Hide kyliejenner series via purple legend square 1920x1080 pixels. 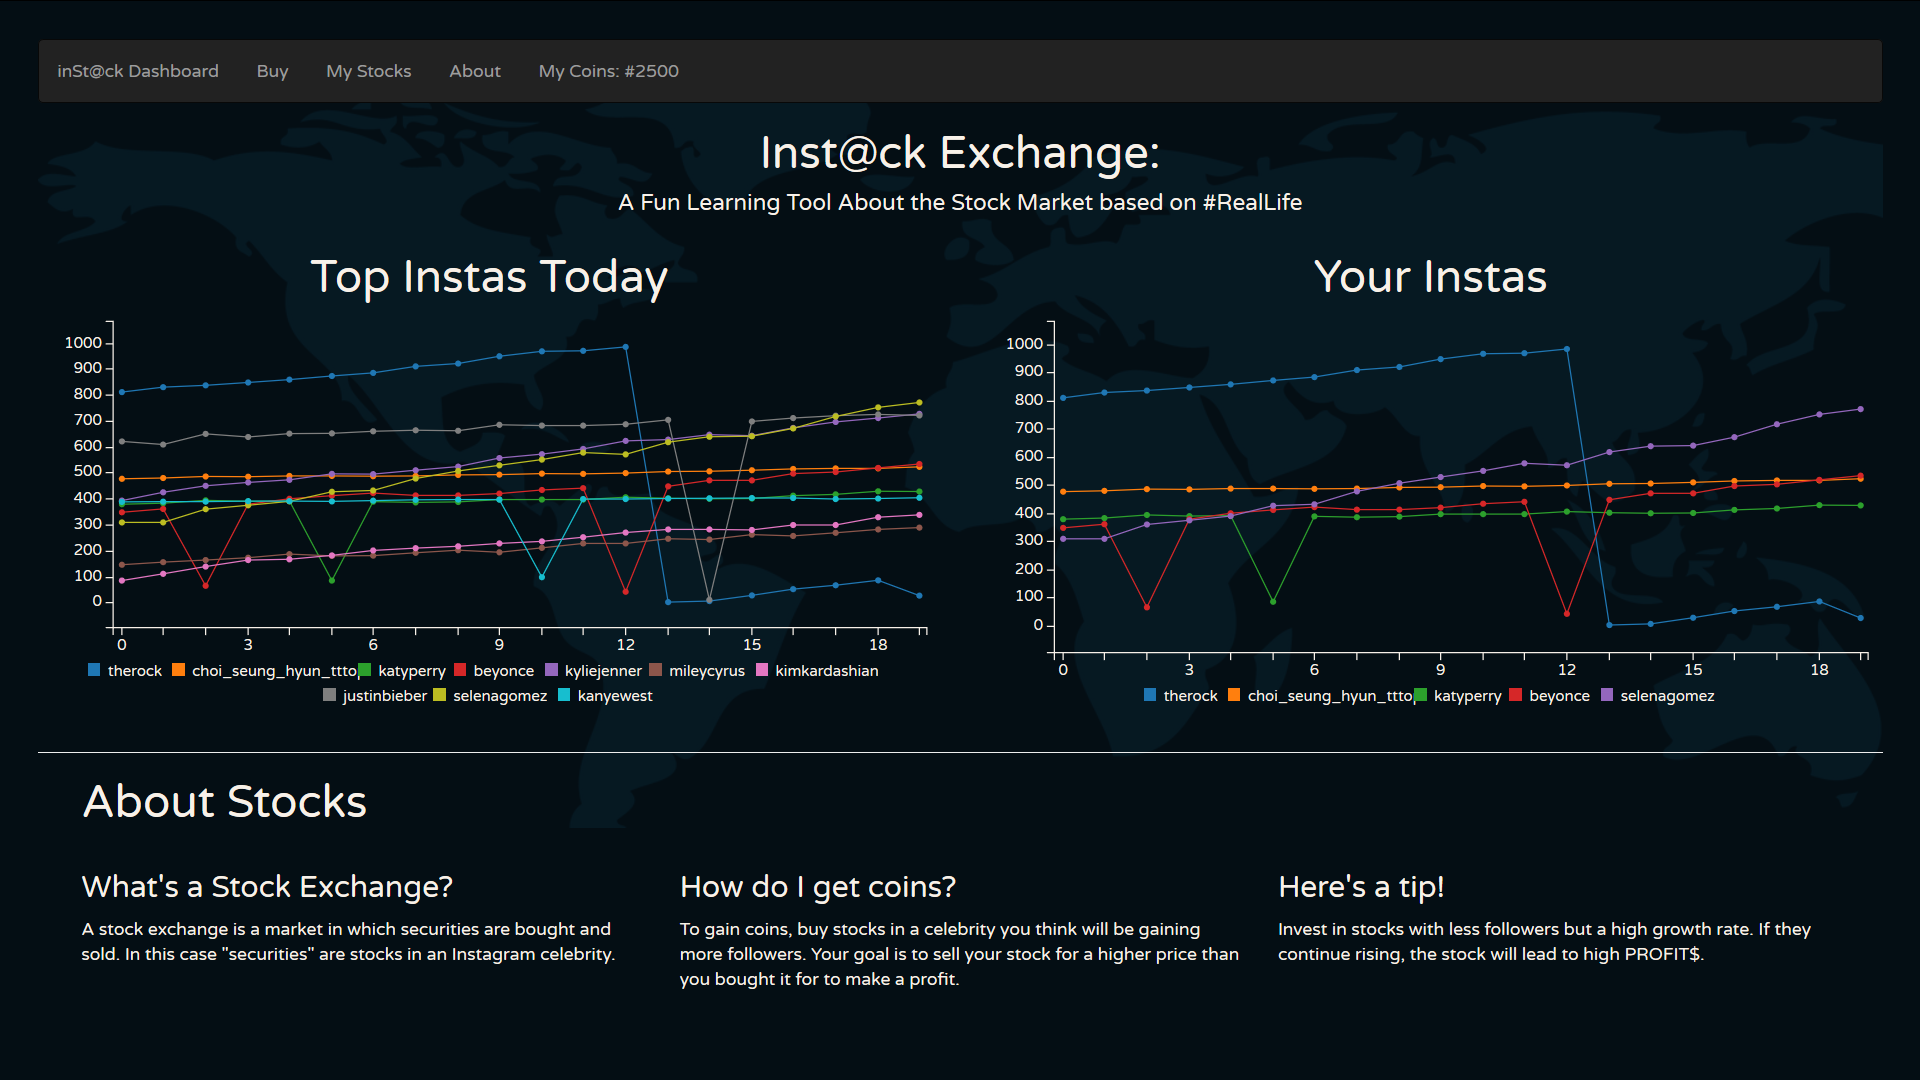coord(551,670)
